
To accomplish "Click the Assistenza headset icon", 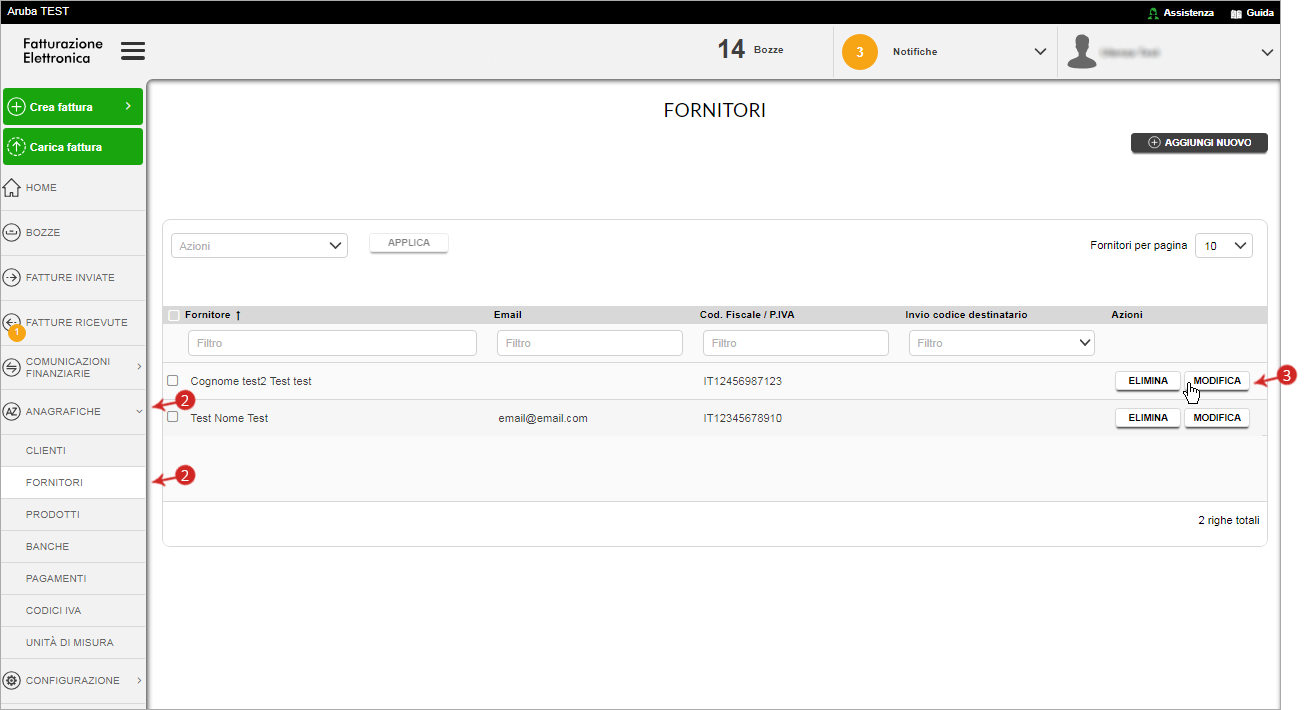I will [x=1153, y=13].
